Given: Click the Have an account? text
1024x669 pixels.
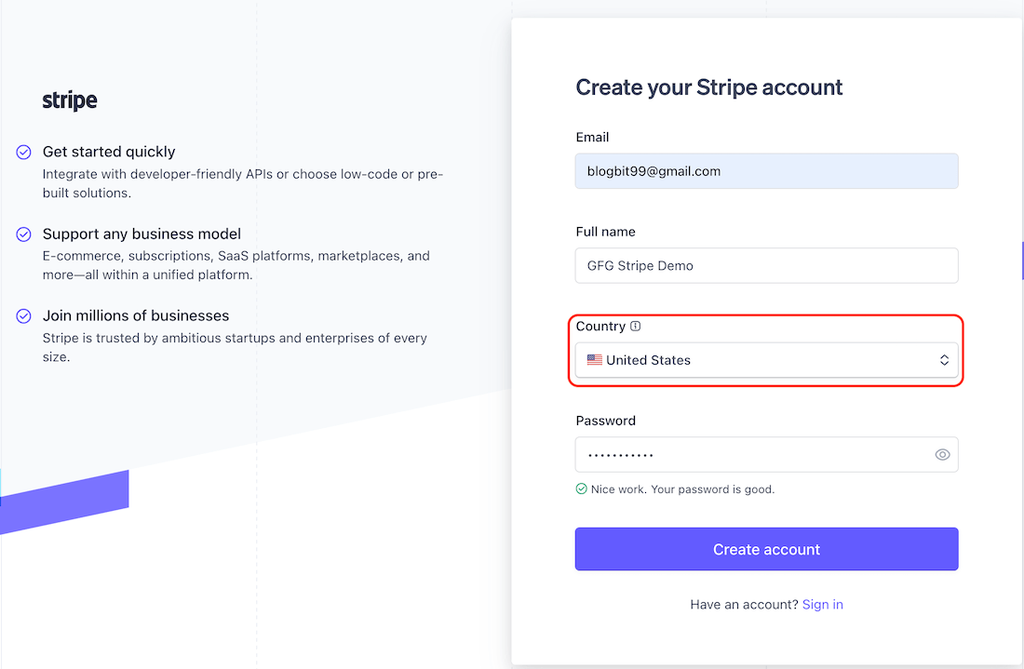Looking at the screenshot, I should [x=743, y=604].
